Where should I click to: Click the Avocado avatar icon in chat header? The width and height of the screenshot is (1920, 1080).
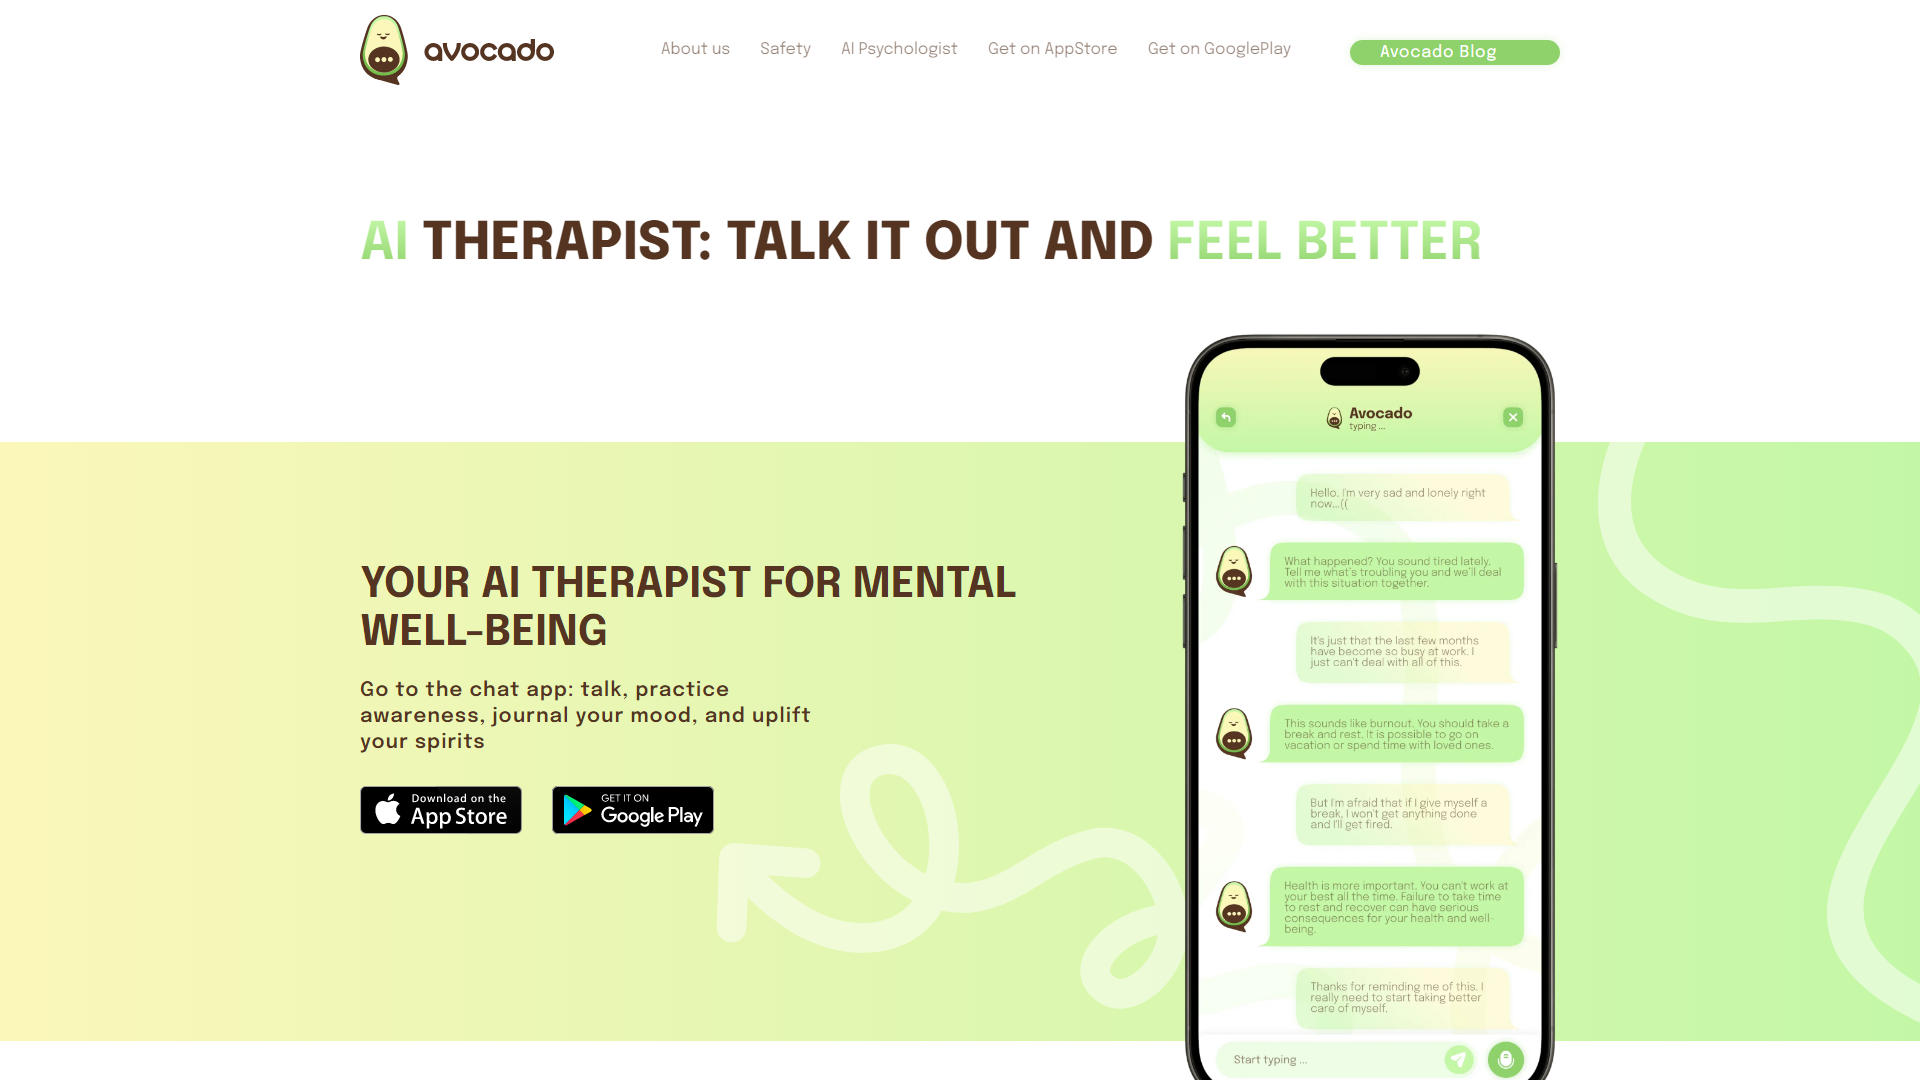point(1335,418)
